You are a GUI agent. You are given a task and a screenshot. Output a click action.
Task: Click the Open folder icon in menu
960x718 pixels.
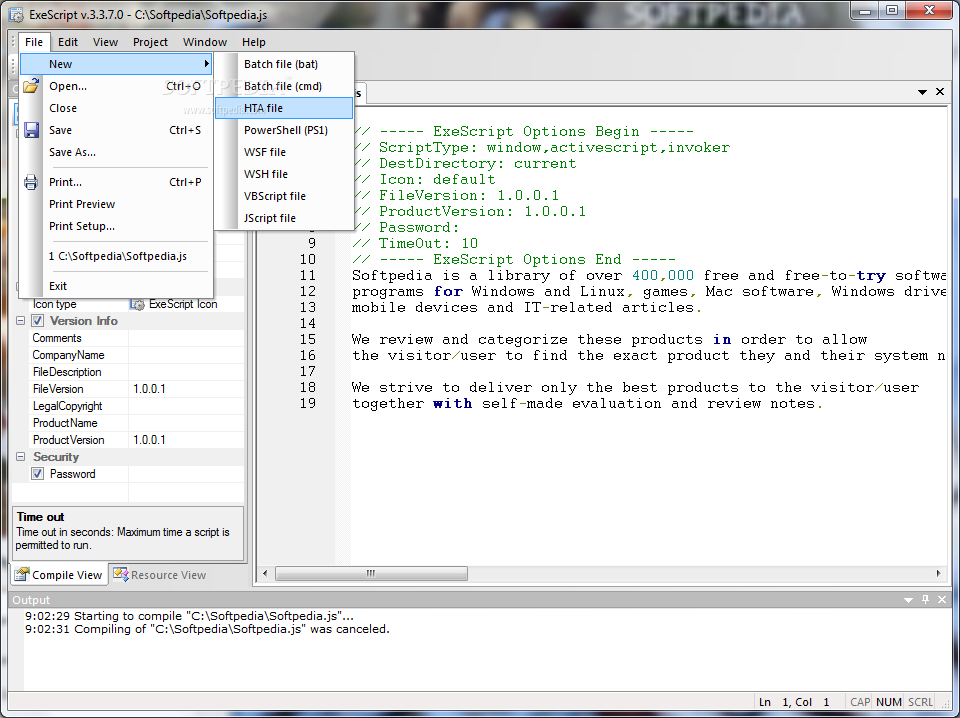pyautogui.click(x=31, y=85)
